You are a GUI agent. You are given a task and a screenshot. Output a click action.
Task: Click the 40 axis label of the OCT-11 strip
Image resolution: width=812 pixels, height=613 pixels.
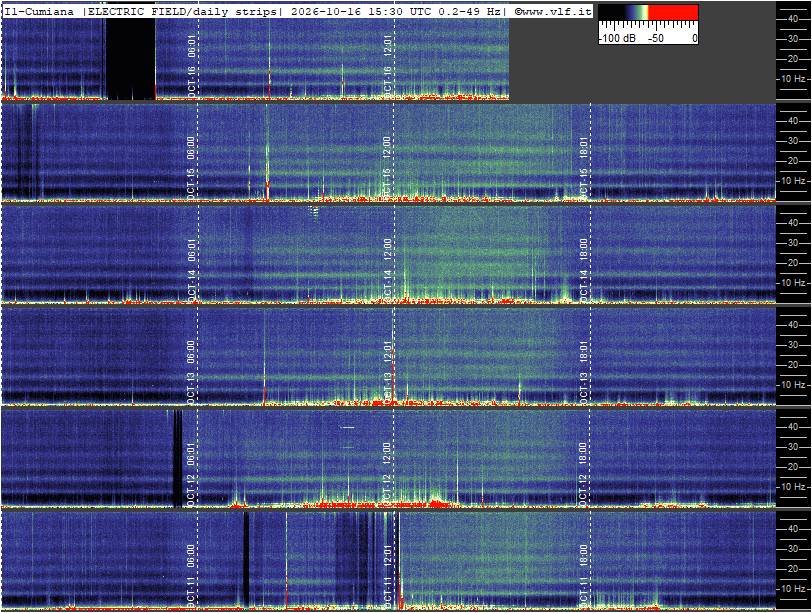coord(792,529)
